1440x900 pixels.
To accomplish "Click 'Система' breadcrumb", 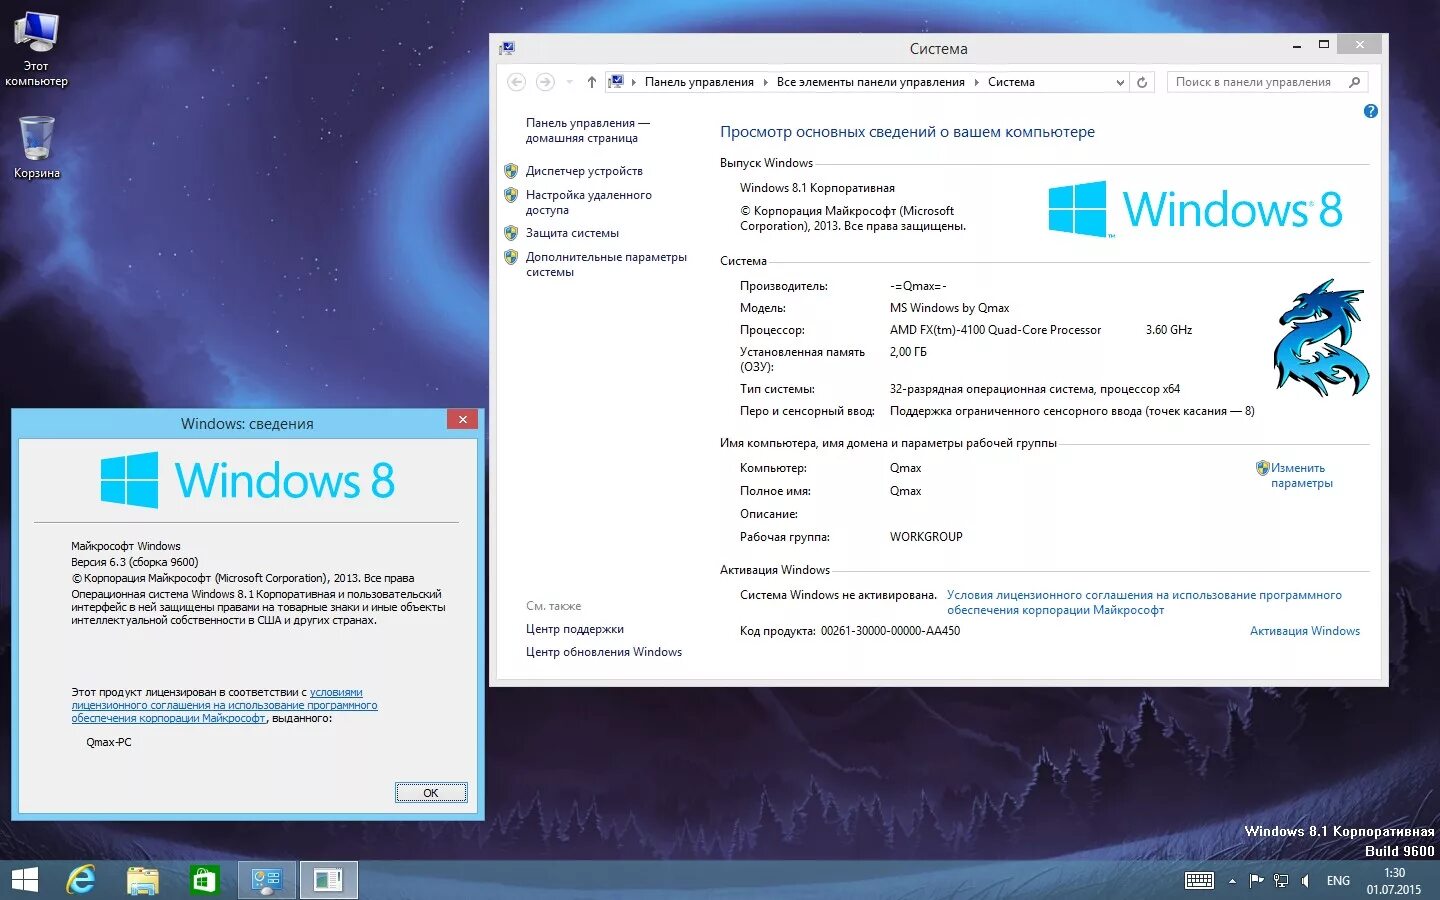I will [1011, 82].
